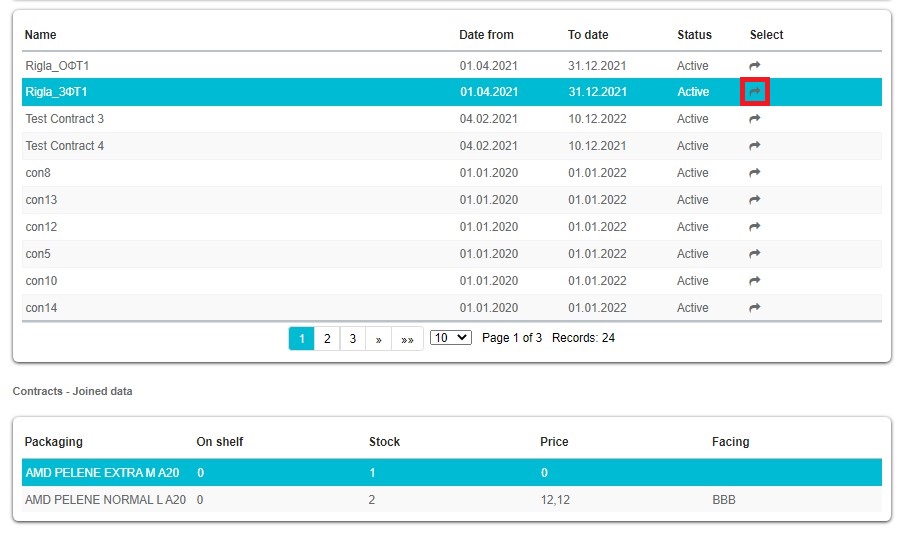Click the Date from column header
Screen dimensions: 901x545
click(486, 35)
